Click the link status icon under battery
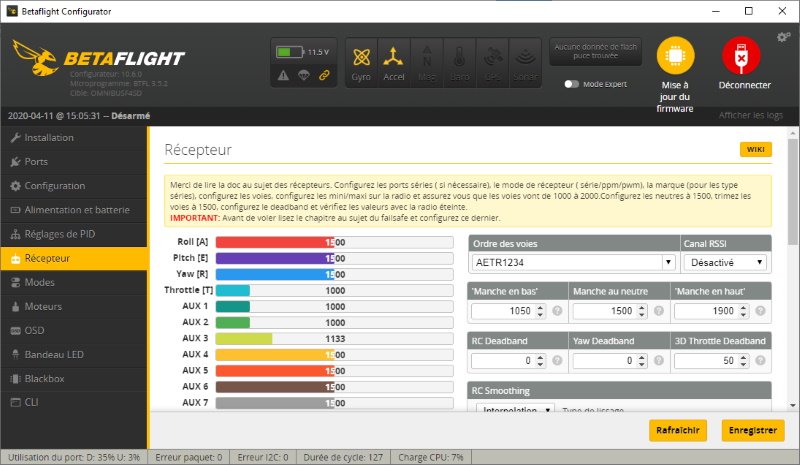 point(324,75)
